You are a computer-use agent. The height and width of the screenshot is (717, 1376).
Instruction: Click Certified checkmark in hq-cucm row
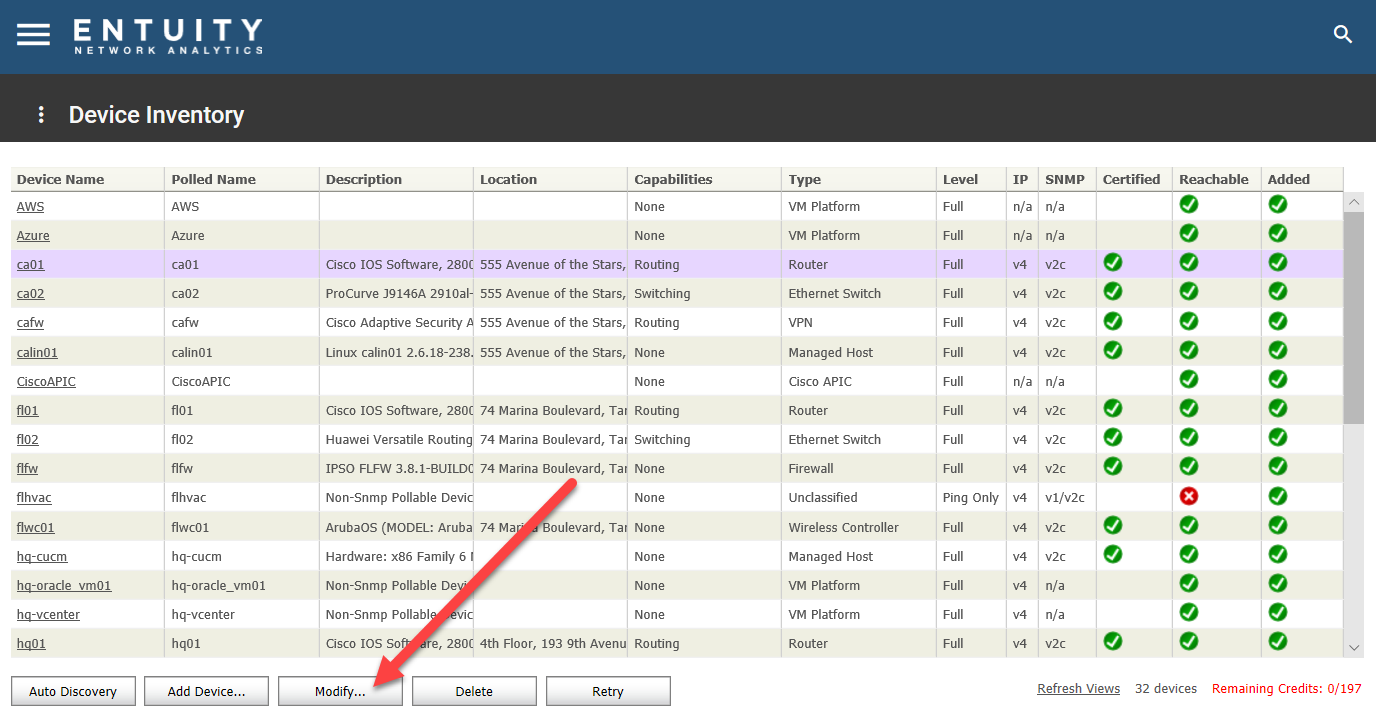click(x=1112, y=554)
